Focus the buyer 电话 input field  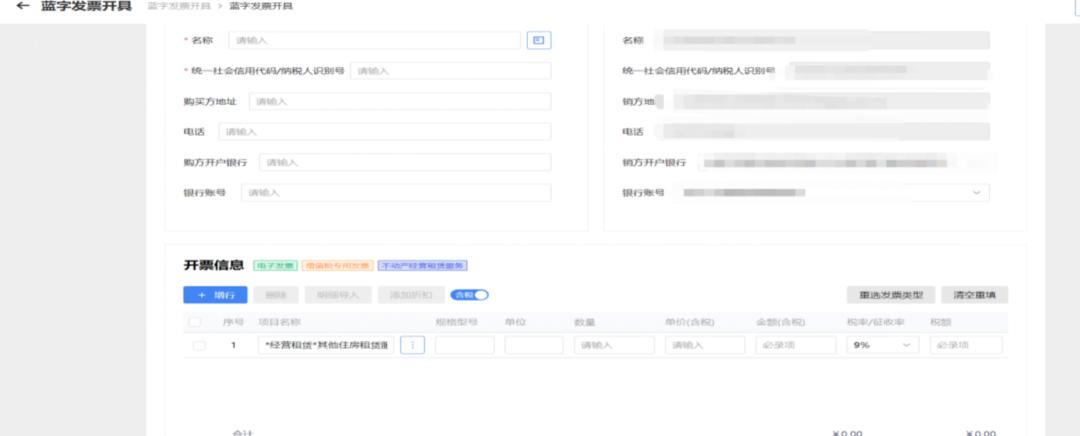[385, 132]
